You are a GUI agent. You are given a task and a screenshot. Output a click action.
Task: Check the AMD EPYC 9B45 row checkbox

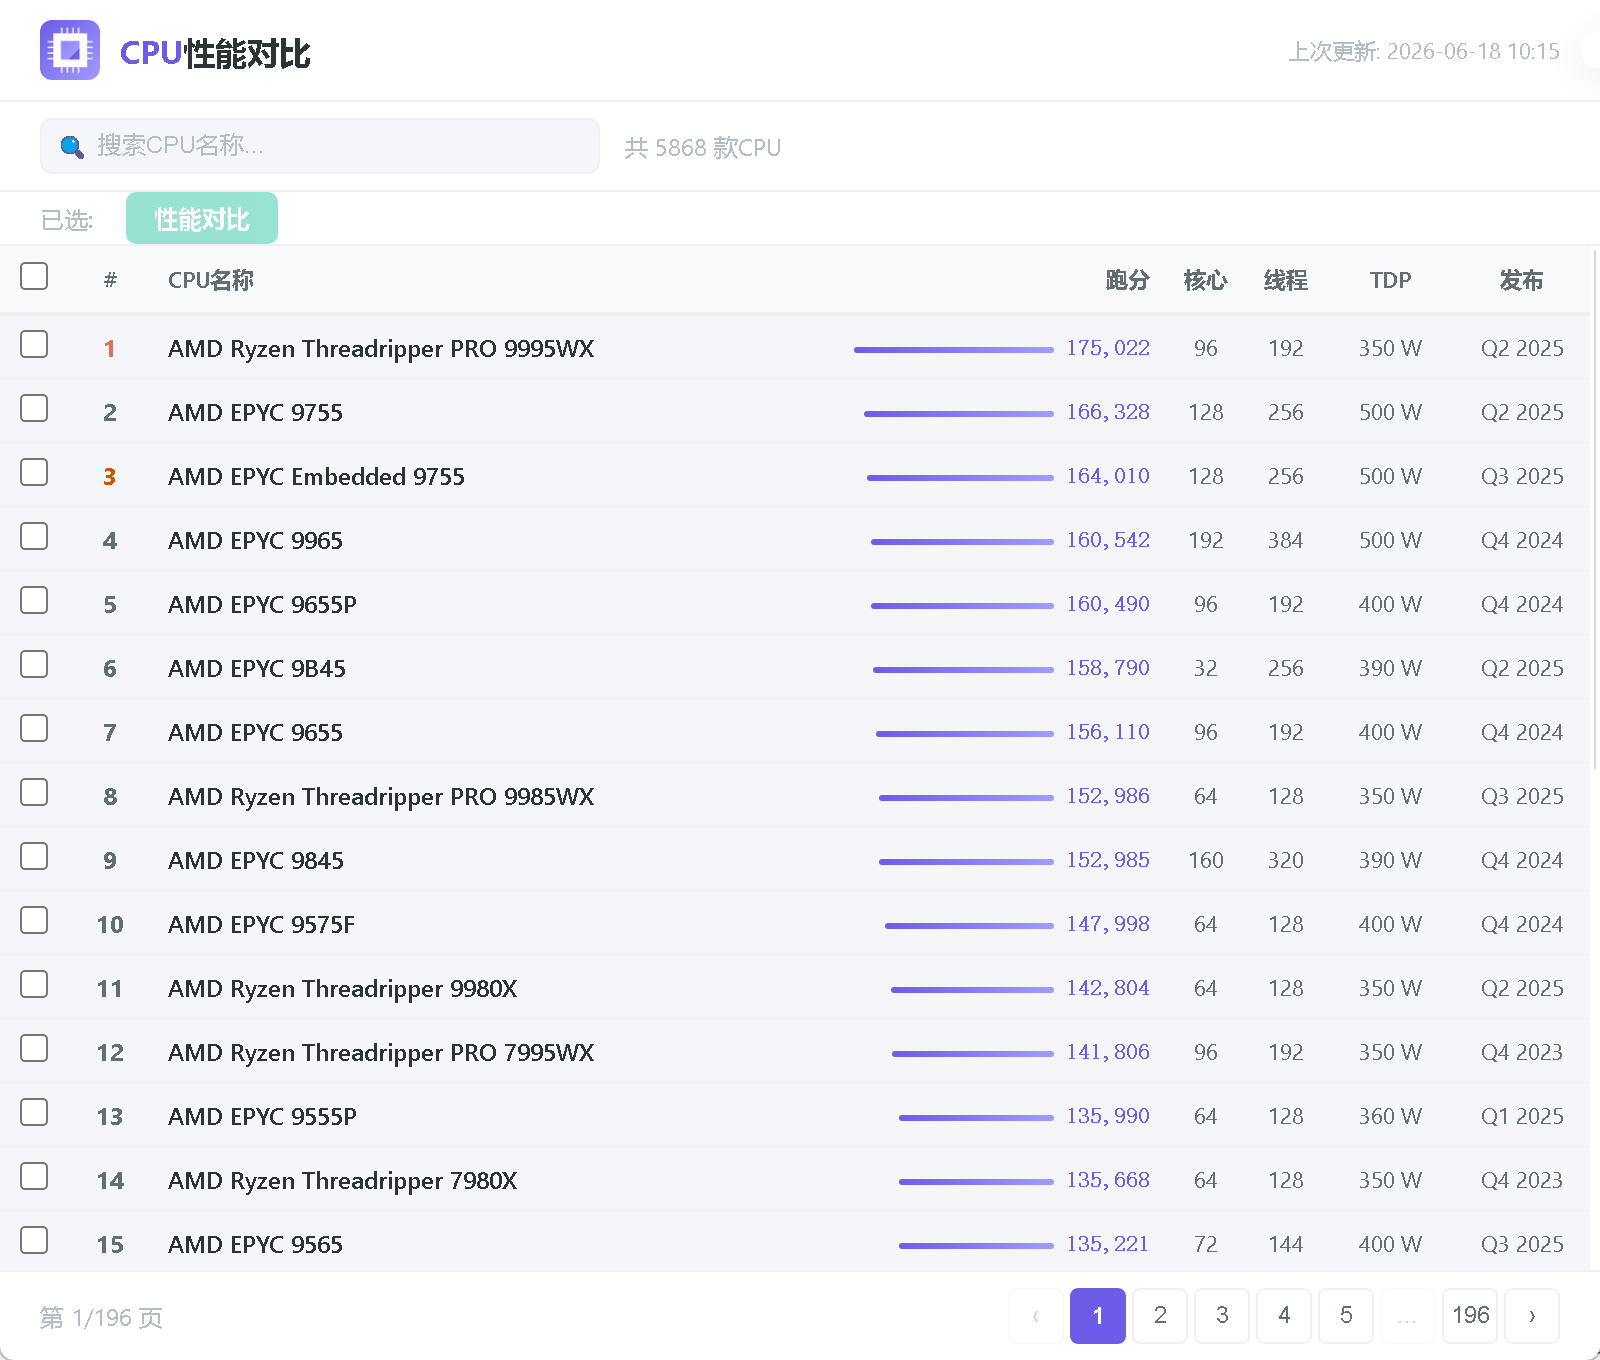(34, 664)
